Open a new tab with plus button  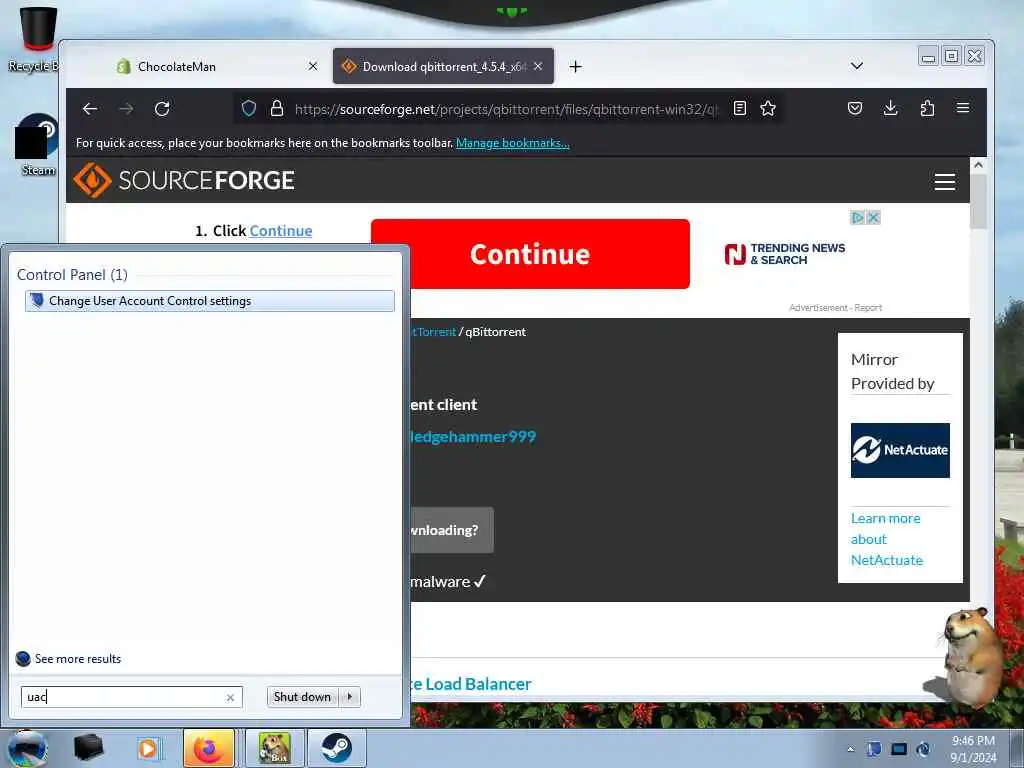pos(575,67)
